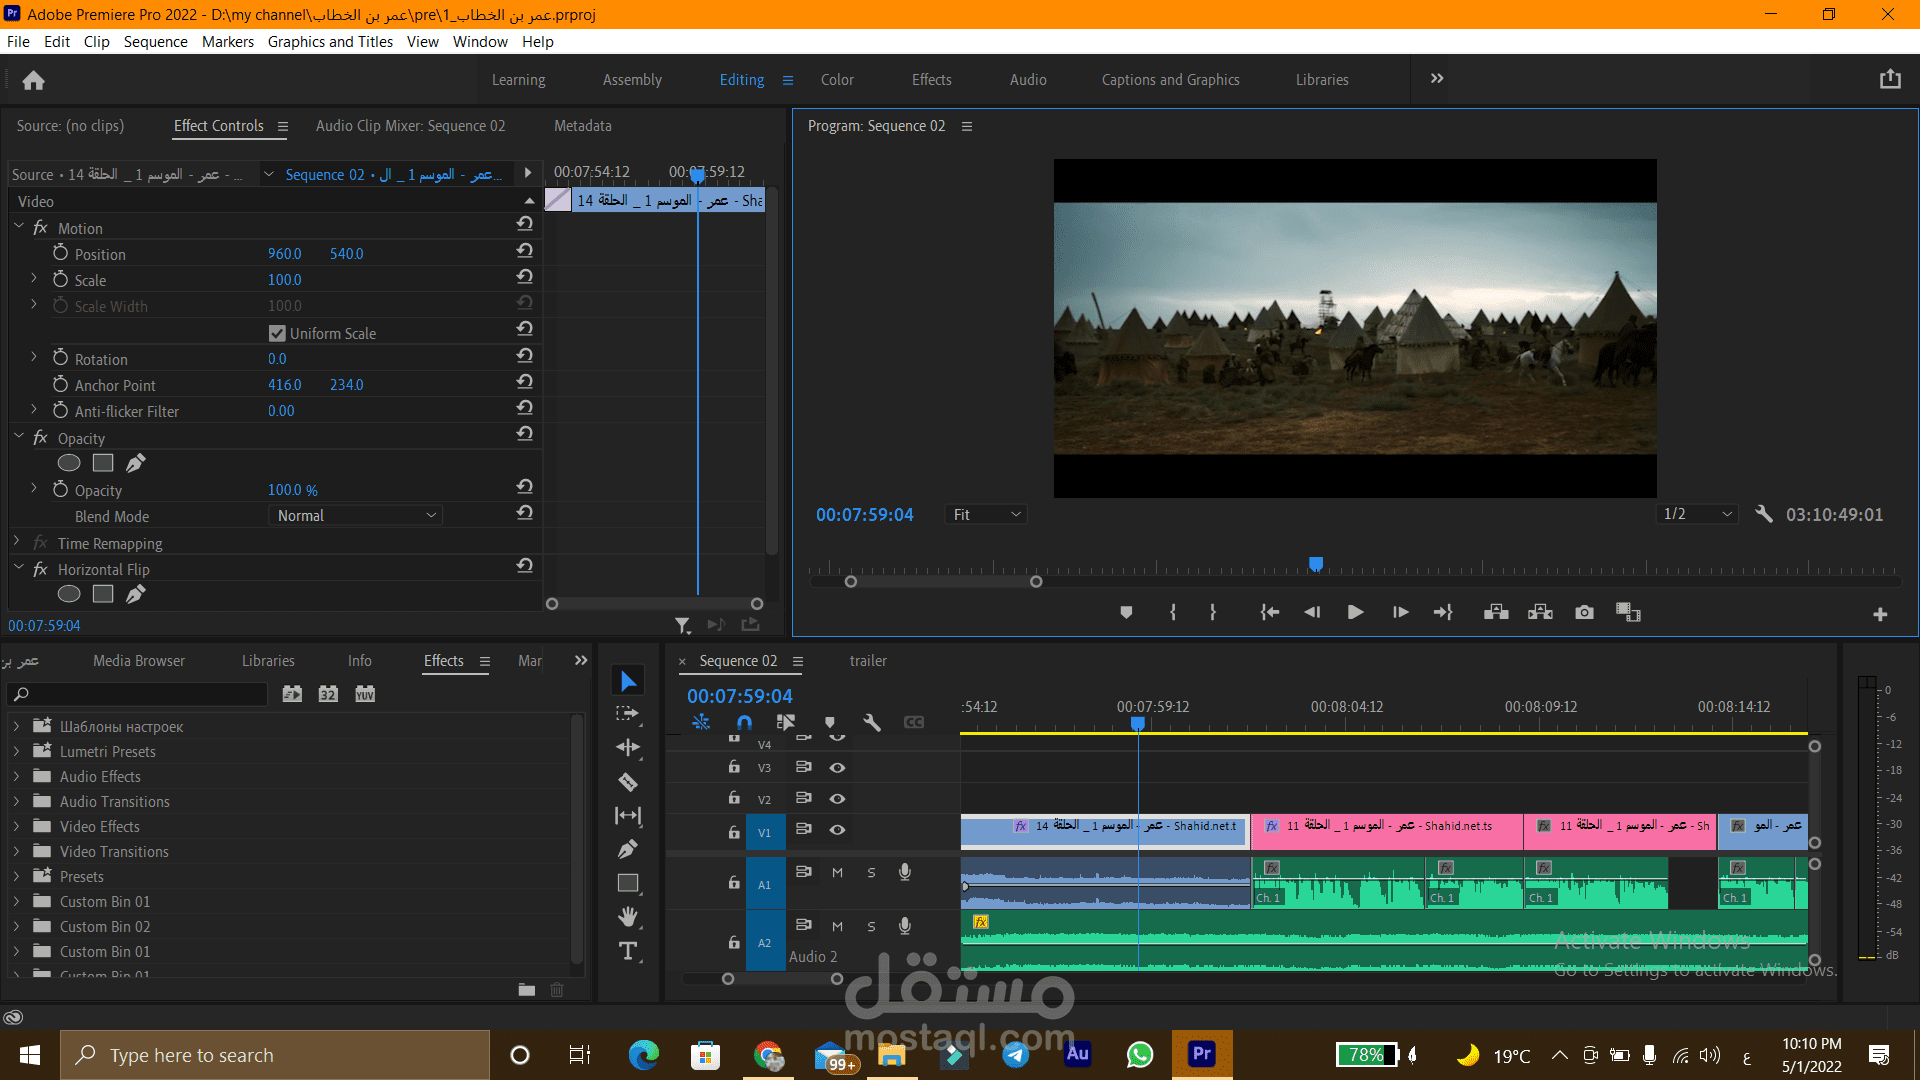Click the Export Frame camera icon

point(1584,612)
